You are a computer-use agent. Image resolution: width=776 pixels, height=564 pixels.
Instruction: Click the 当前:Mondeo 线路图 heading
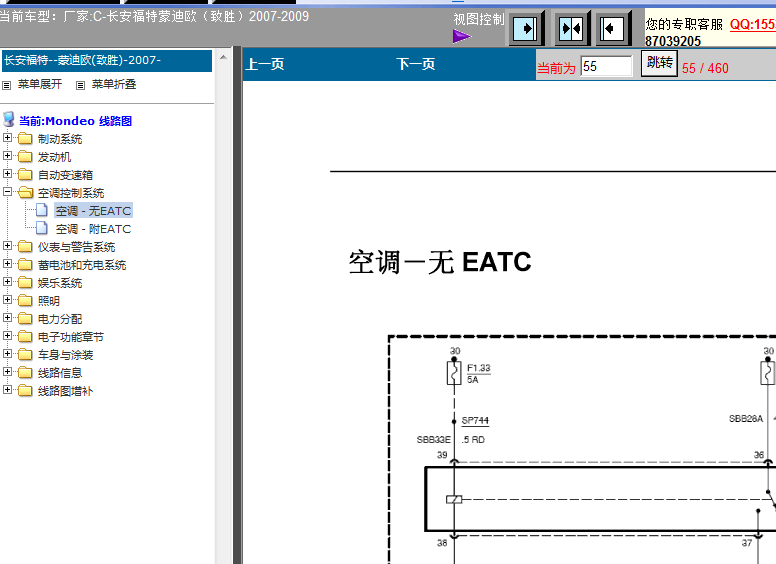(x=75, y=121)
